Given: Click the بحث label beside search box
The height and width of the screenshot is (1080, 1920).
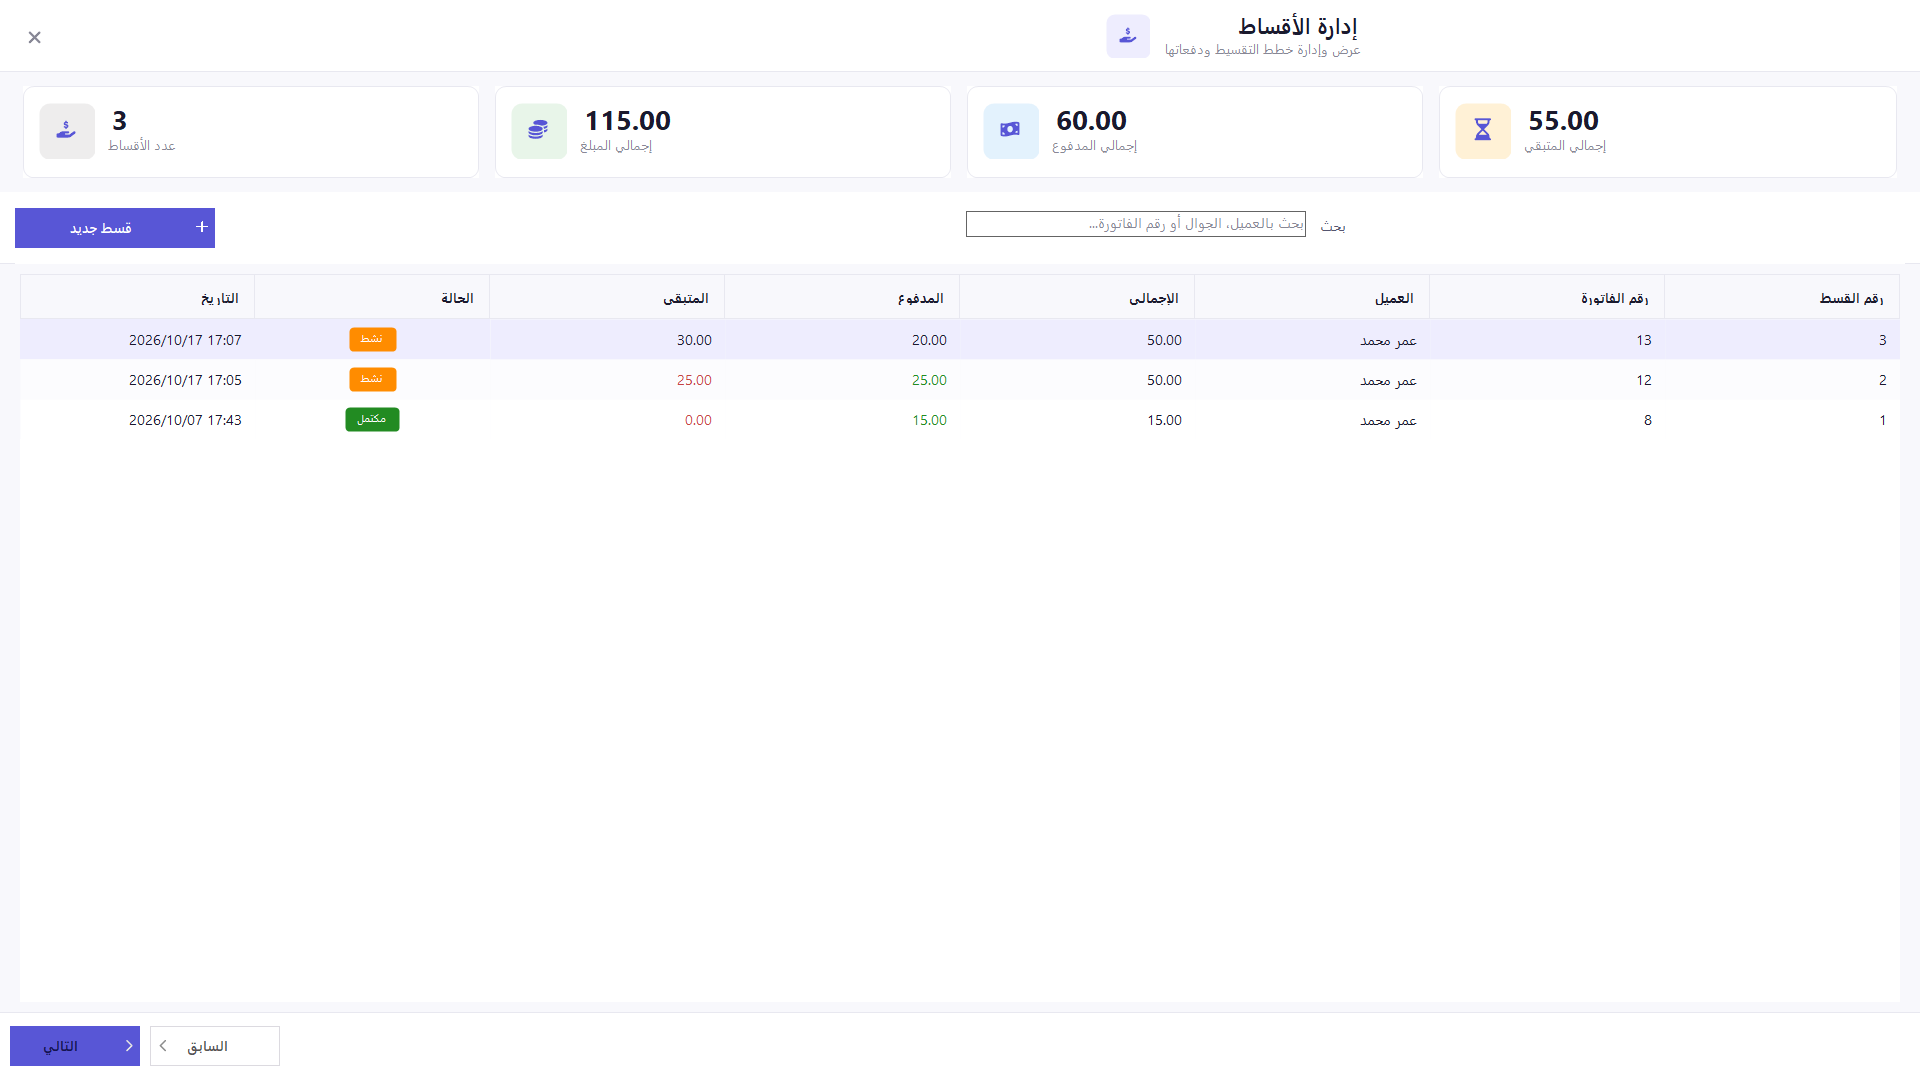Looking at the screenshot, I should [x=1333, y=226].
